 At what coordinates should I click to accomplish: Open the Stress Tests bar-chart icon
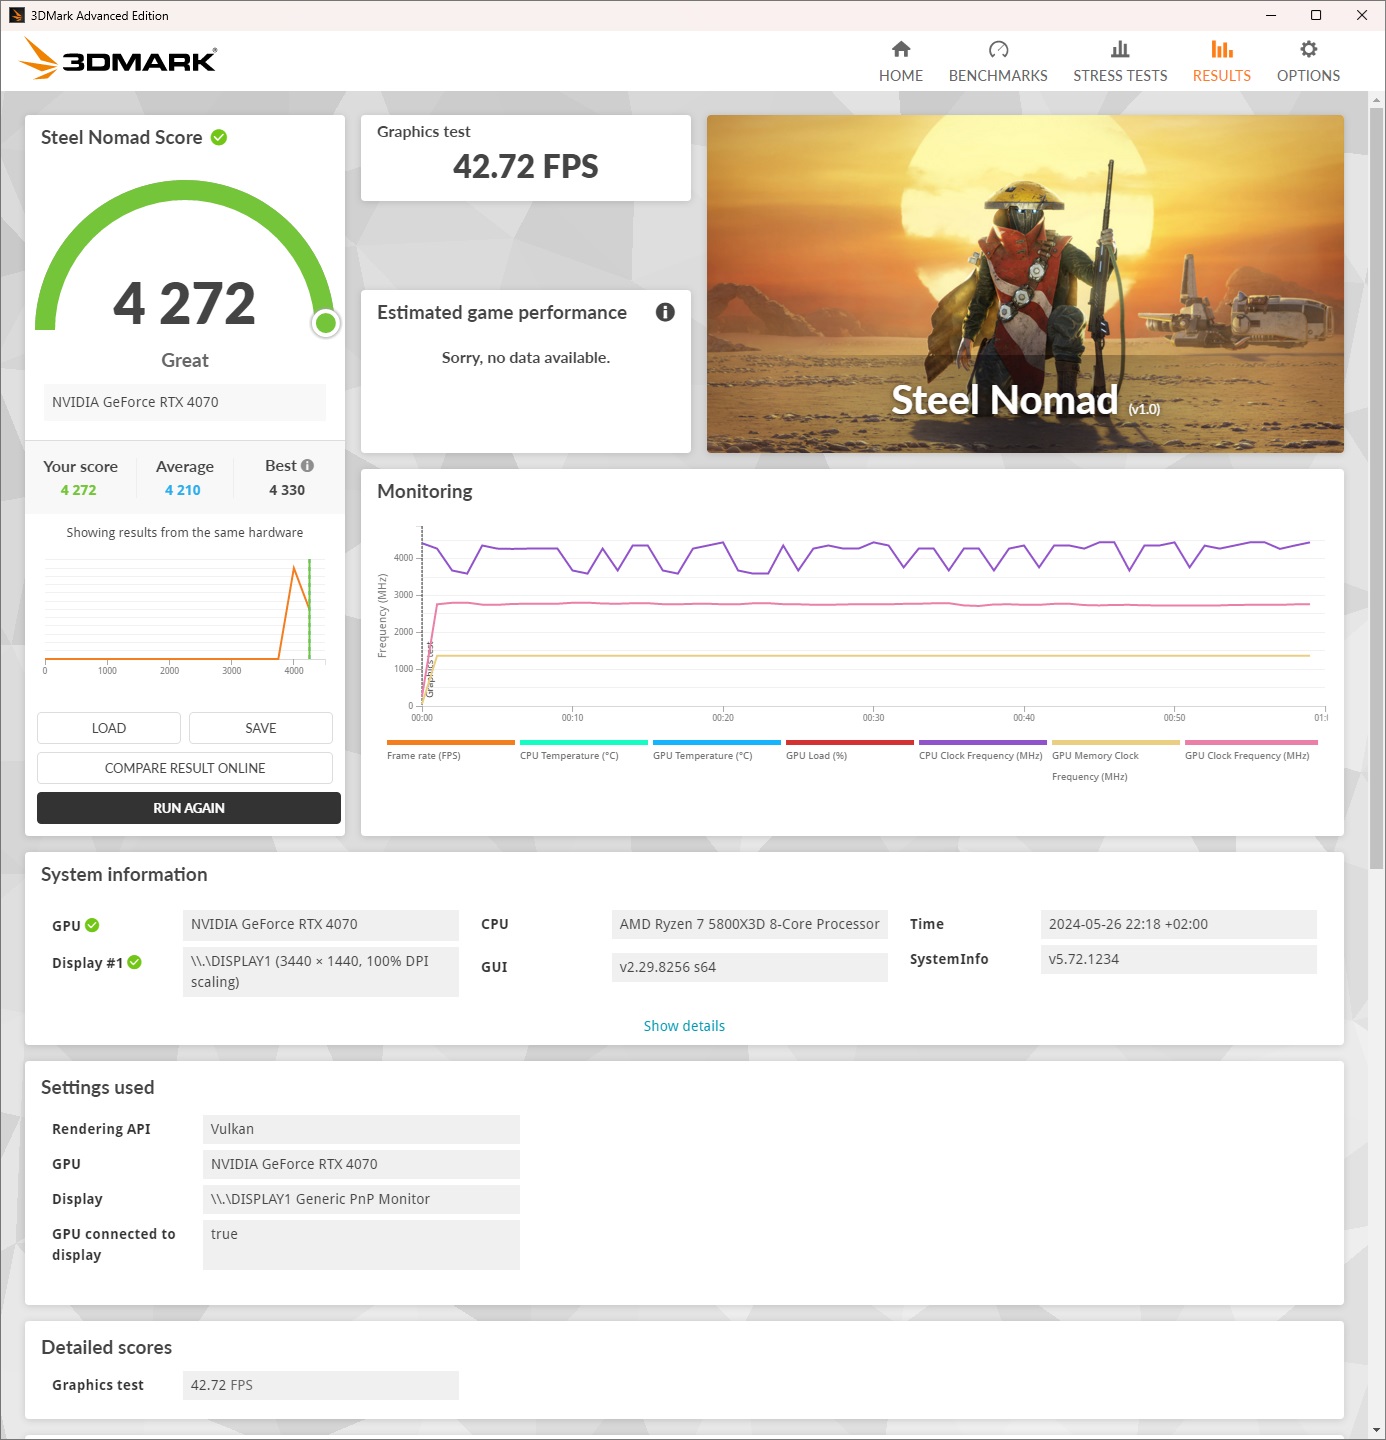[1120, 49]
